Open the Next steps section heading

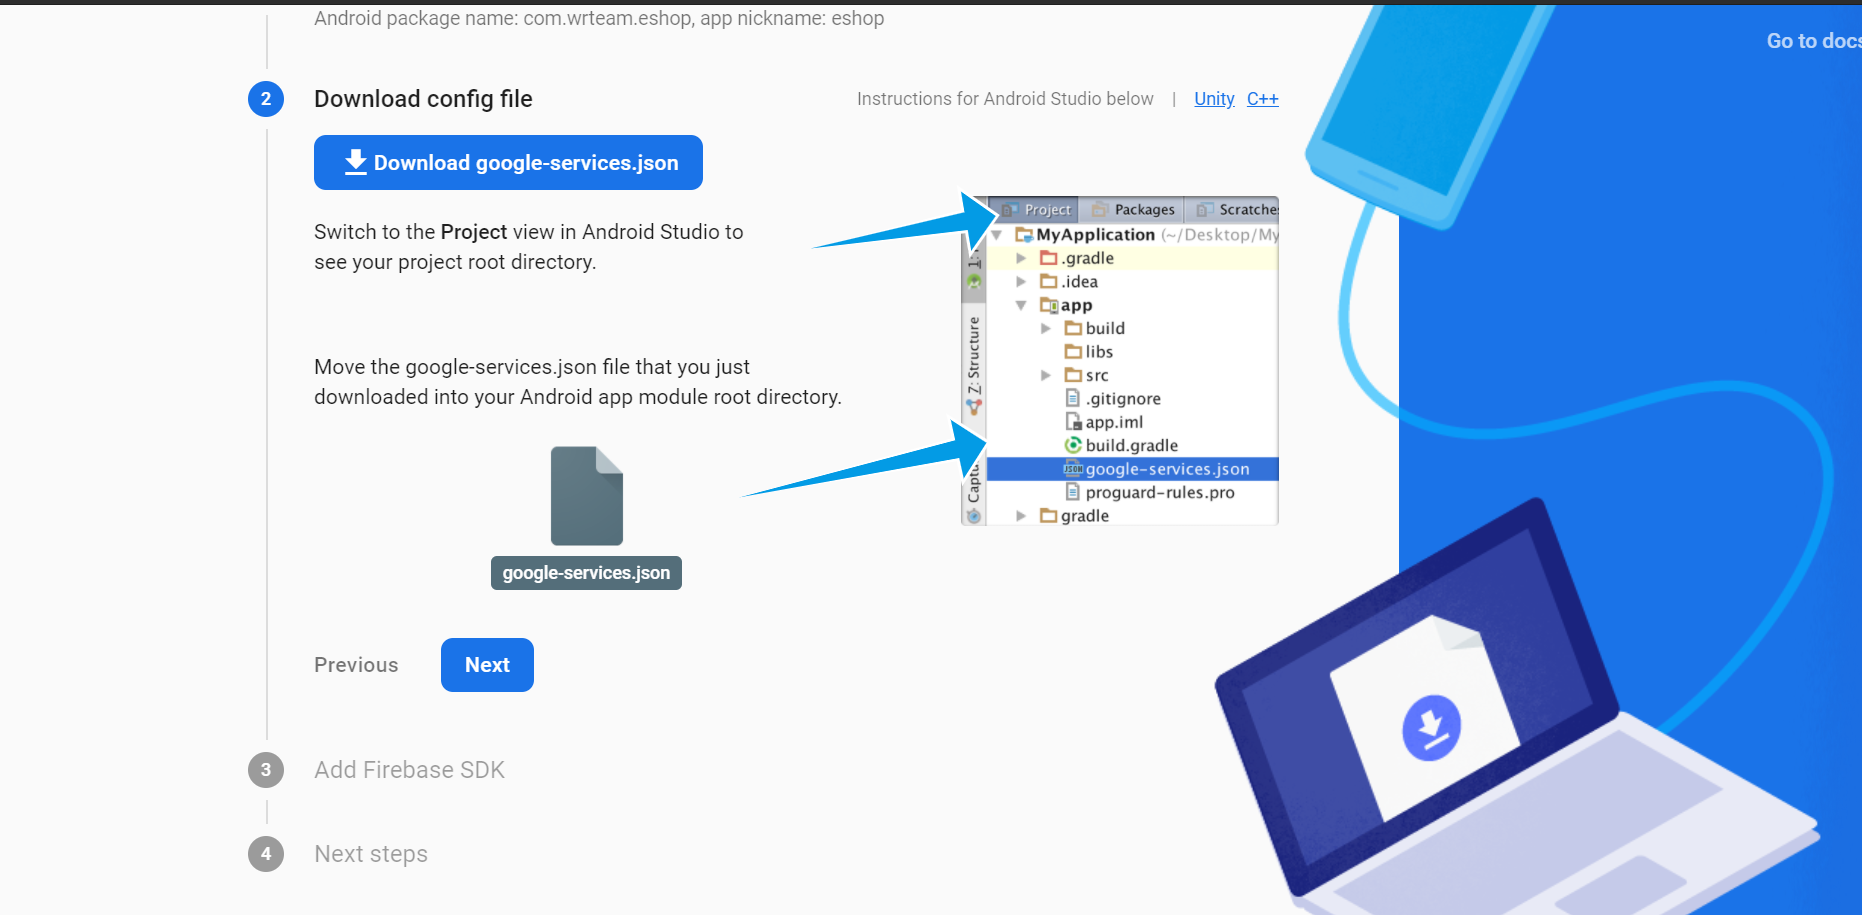pyautogui.click(x=371, y=854)
